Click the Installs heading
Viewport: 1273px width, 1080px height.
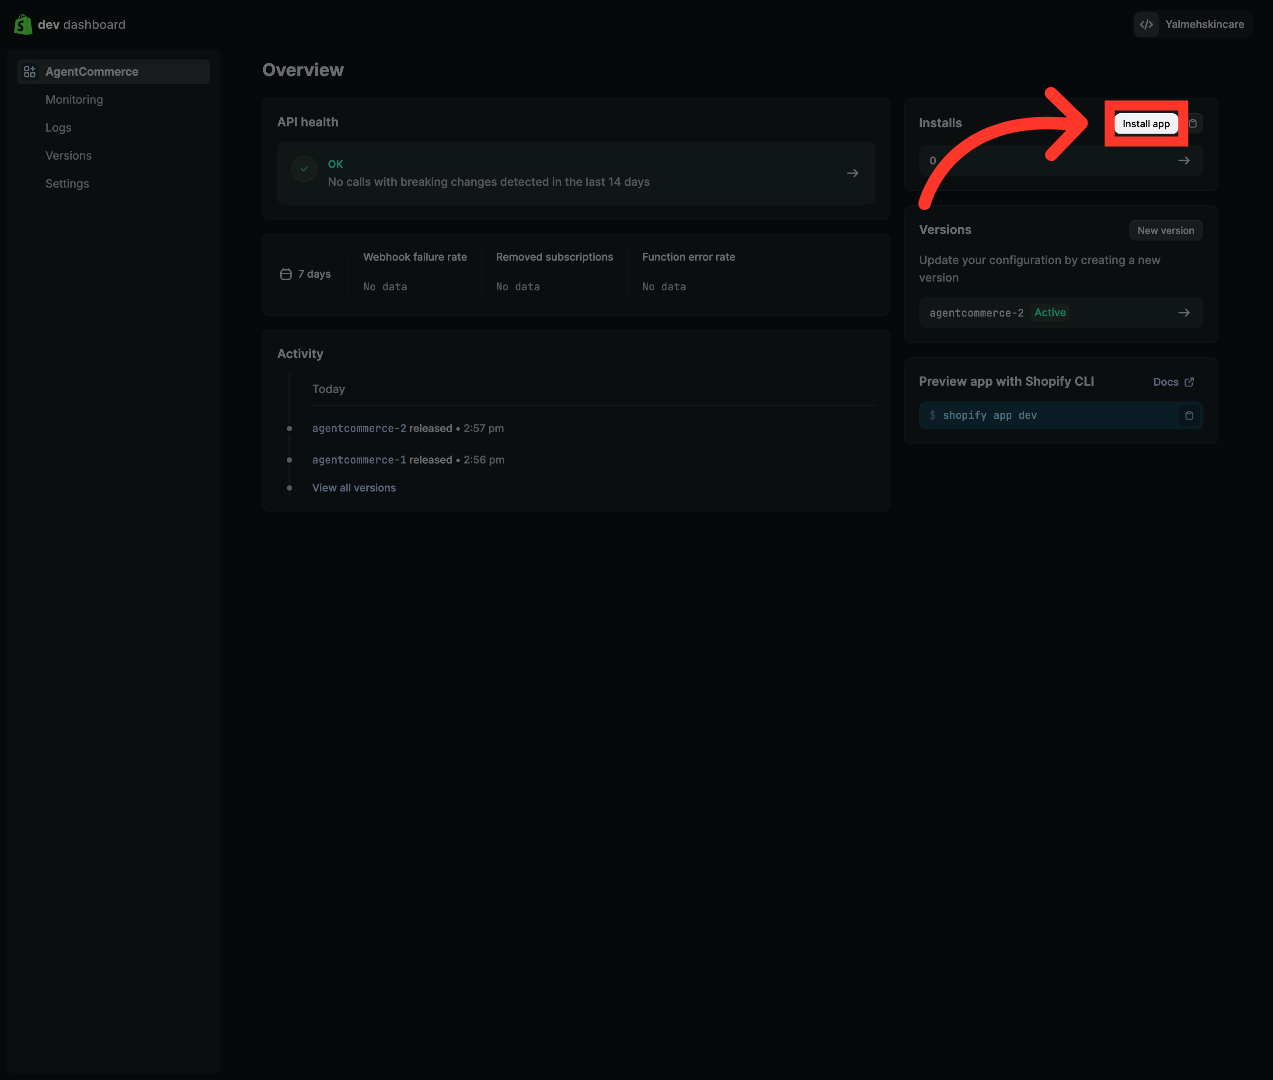point(940,123)
